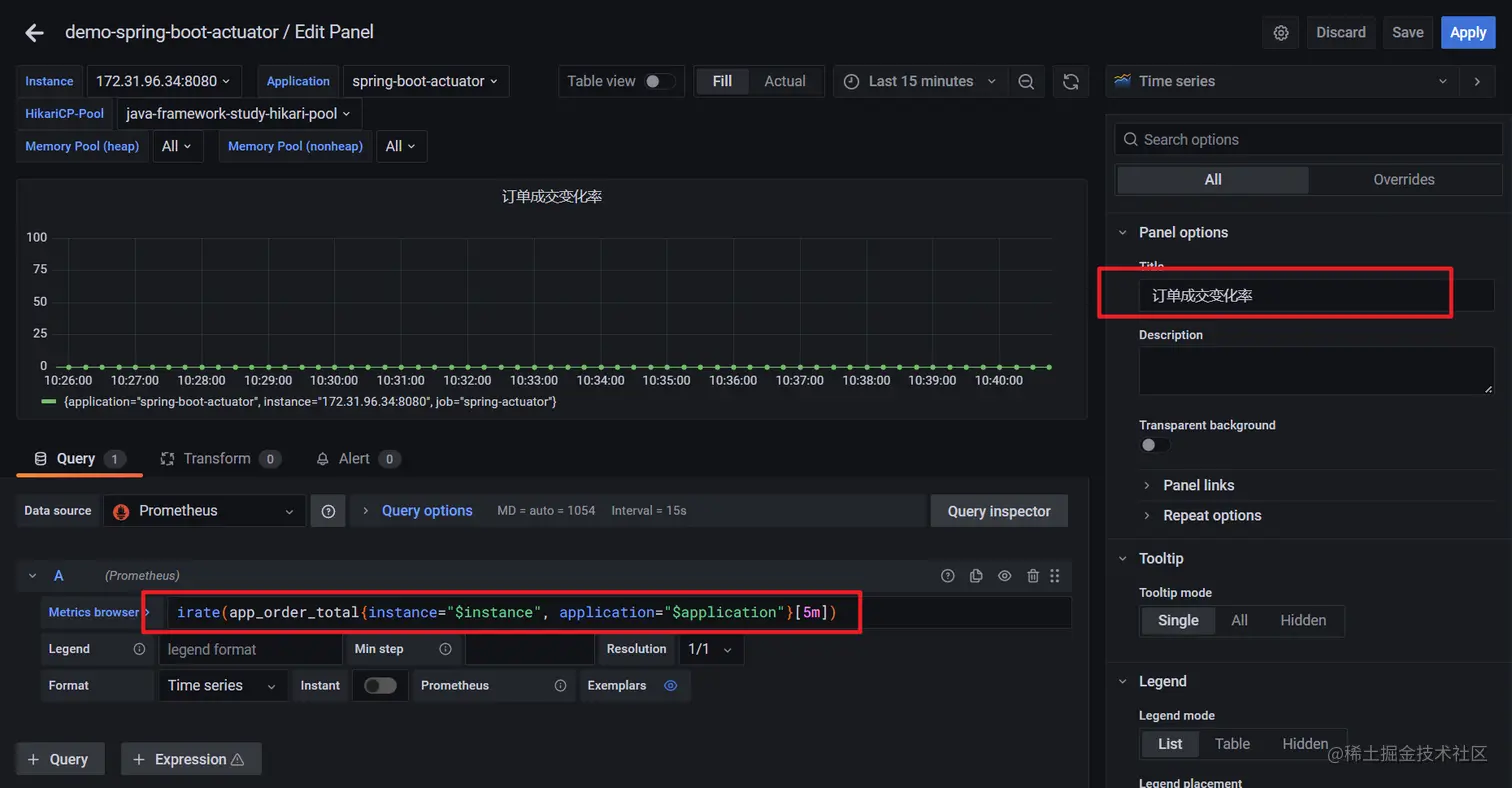The image size is (1512, 788).
Task: Open the Memory Pool (nonheap) dropdown
Action: [x=401, y=146]
